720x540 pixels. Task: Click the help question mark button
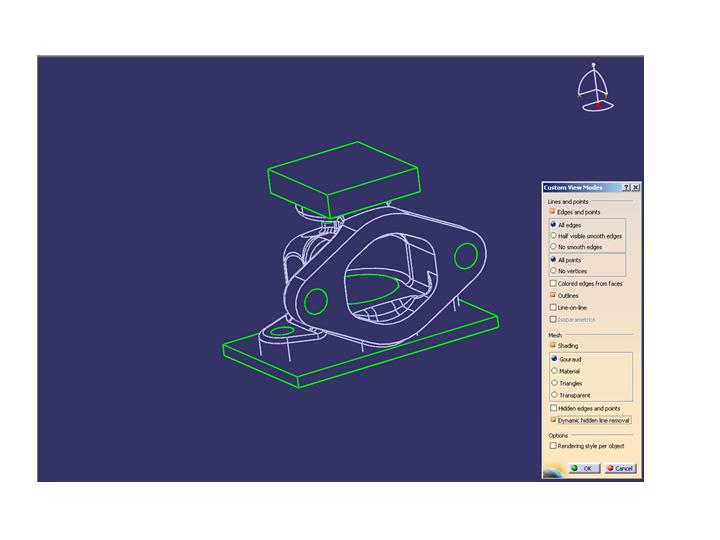click(627, 187)
